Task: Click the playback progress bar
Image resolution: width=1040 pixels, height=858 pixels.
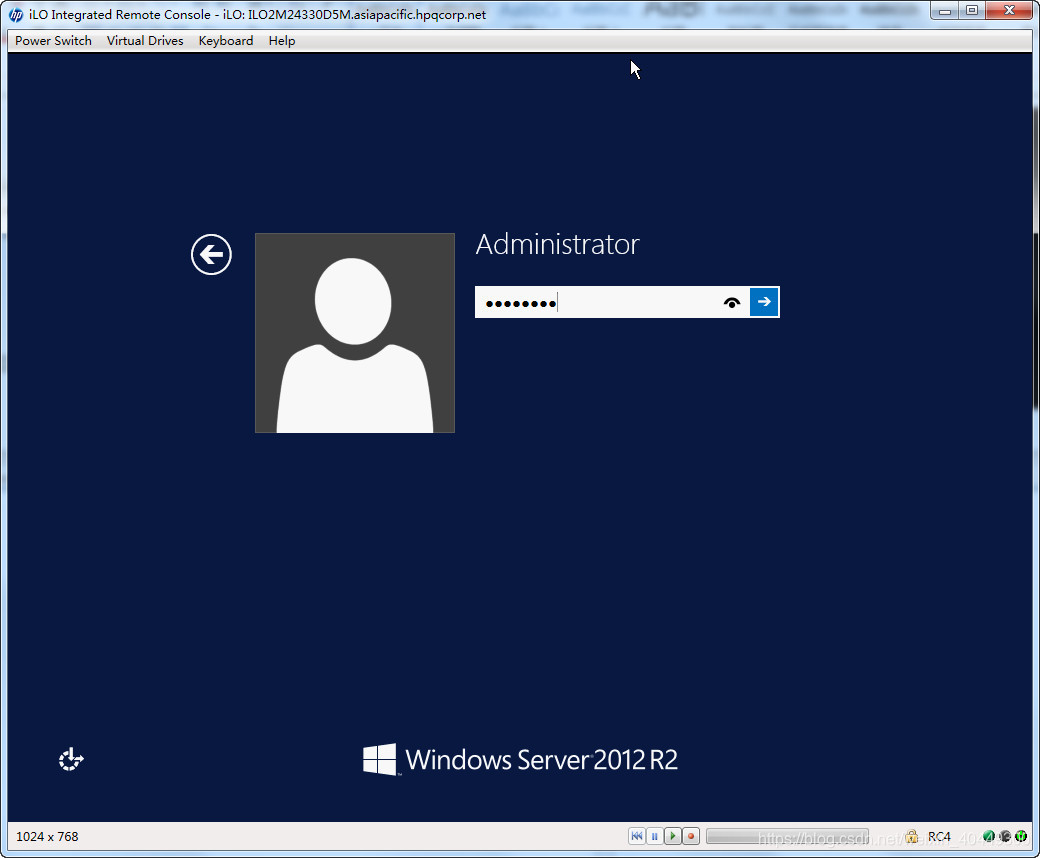Action: tap(787, 836)
